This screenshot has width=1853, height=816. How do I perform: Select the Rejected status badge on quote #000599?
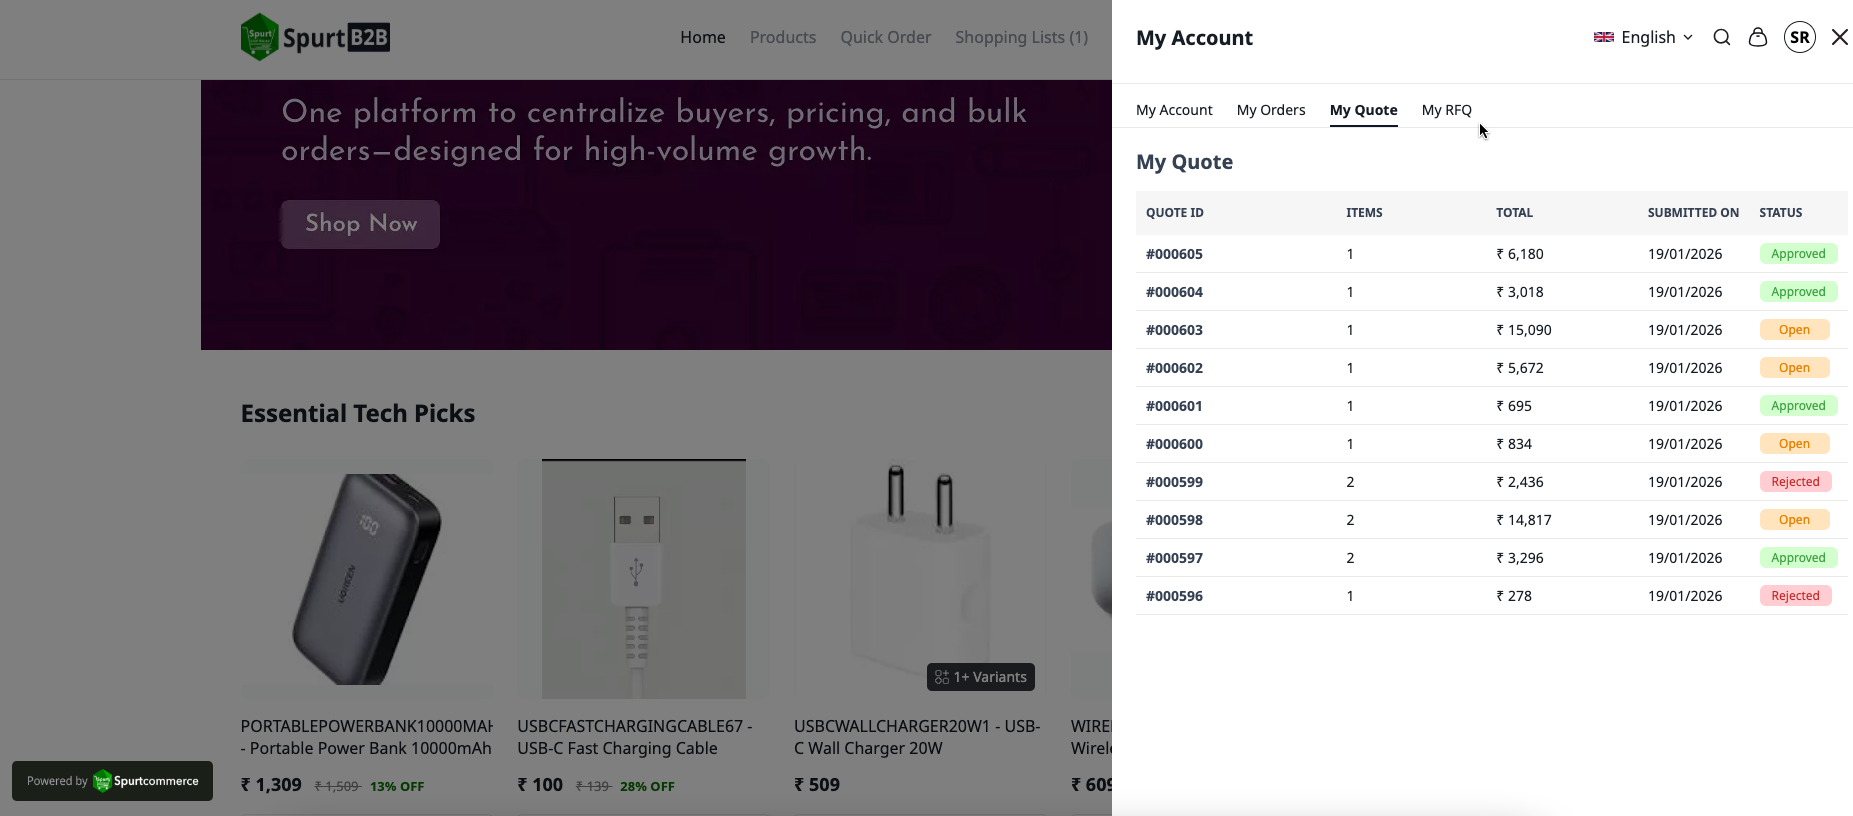pos(1796,482)
